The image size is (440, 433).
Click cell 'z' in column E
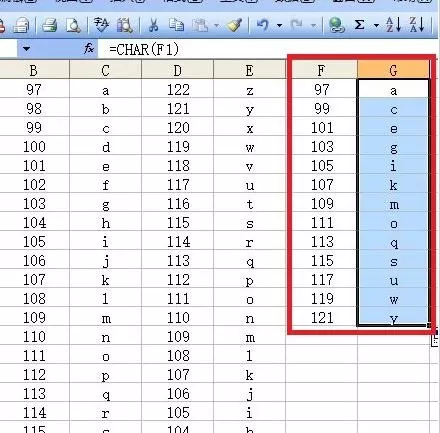tap(249, 89)
